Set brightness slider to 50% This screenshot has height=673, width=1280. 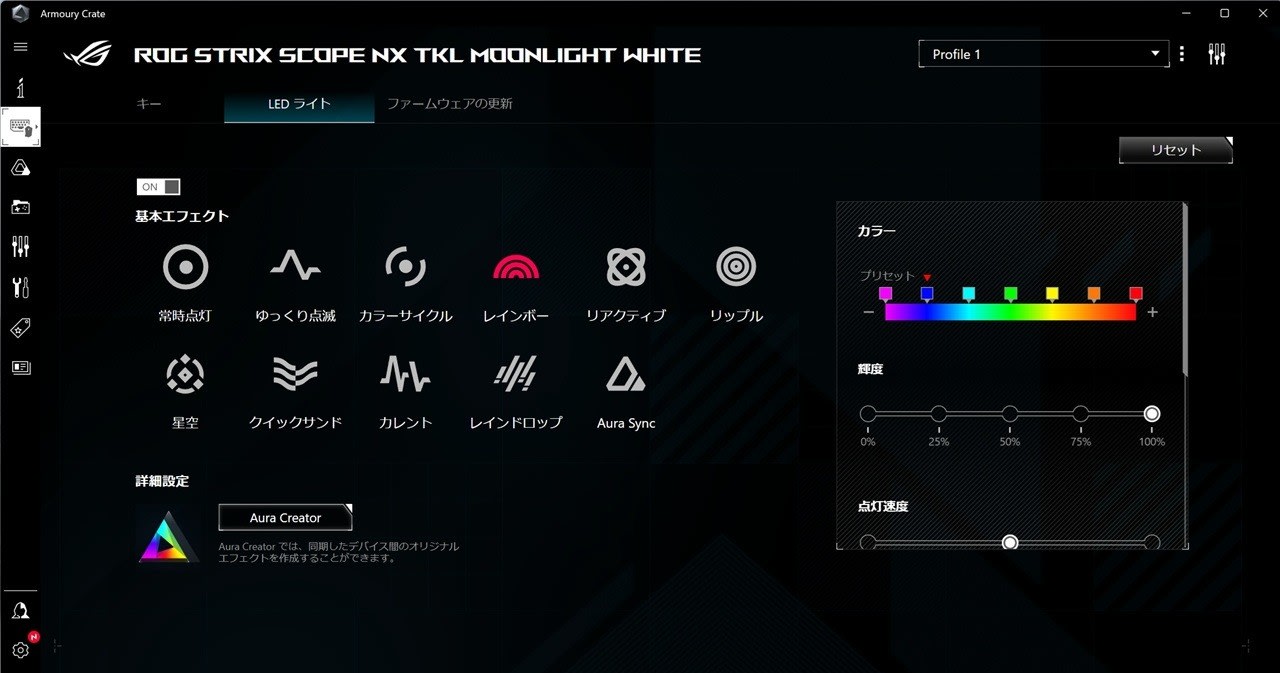[1010, 414]
